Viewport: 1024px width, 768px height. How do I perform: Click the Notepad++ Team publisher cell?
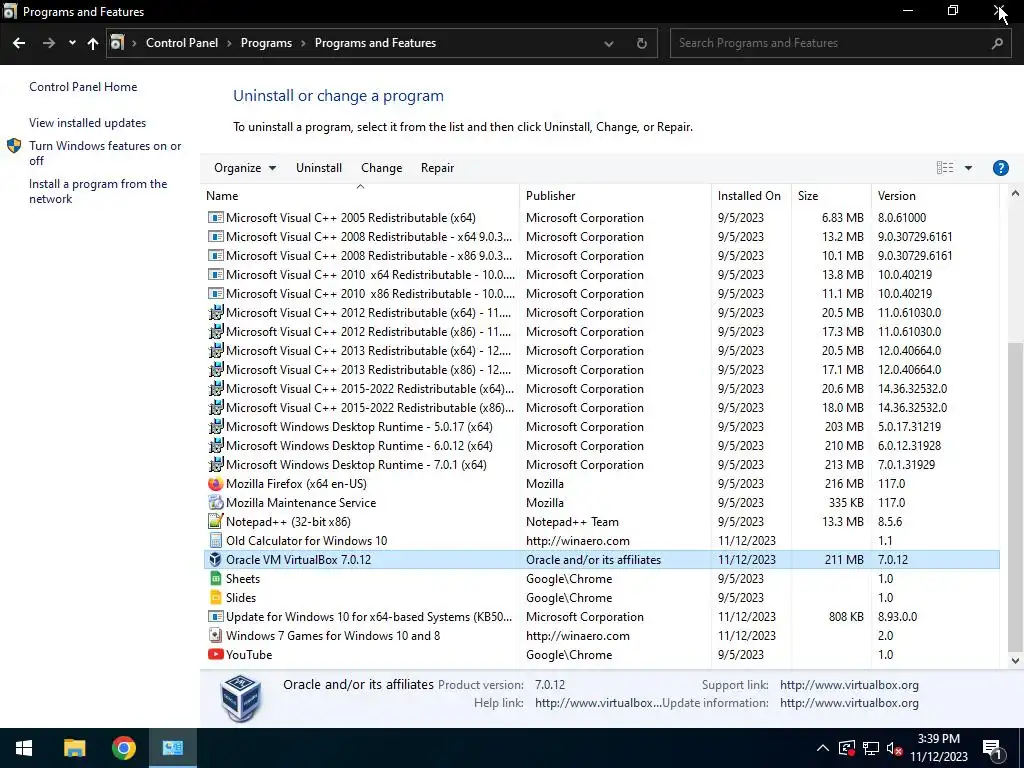[x=572, y=522]
